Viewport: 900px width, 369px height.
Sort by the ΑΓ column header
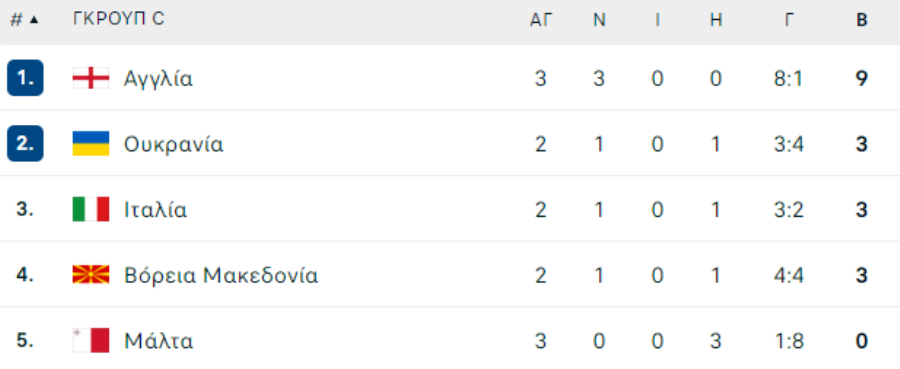pyautogui.click(x=541, y=20)
